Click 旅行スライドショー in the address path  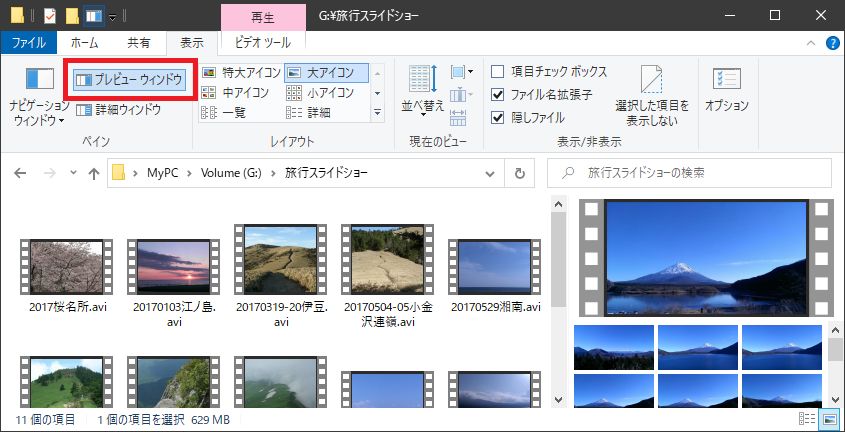pyautogui.click(x=326, y=173)
